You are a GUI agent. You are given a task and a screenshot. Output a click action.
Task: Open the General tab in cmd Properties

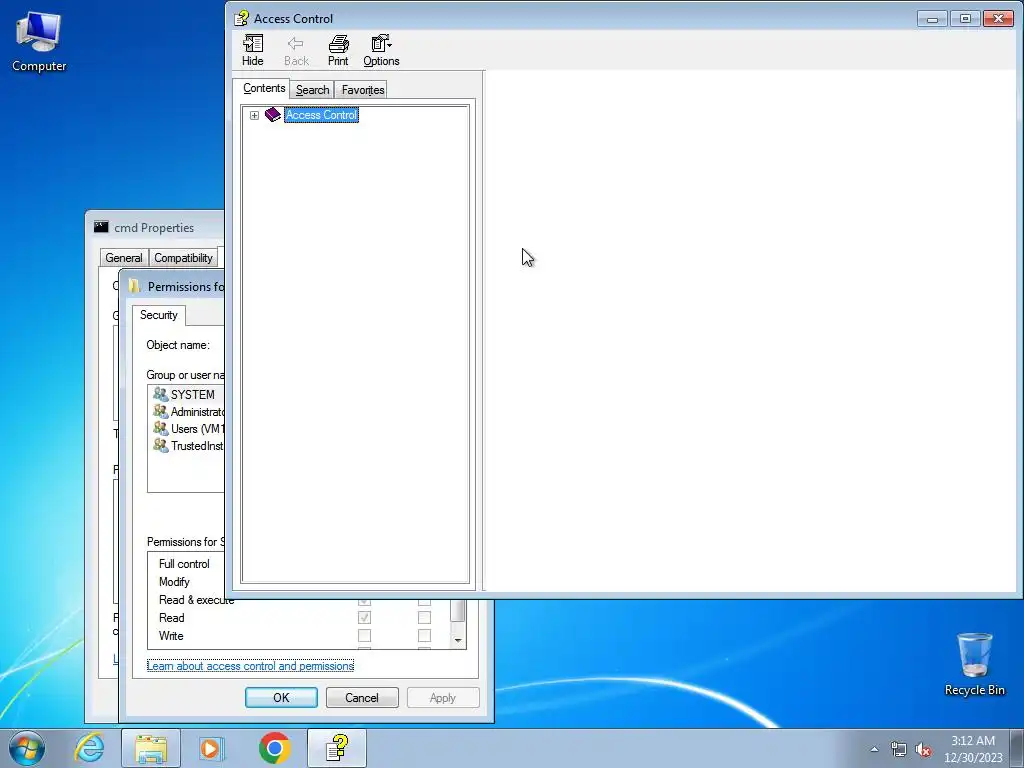(123, 258)
